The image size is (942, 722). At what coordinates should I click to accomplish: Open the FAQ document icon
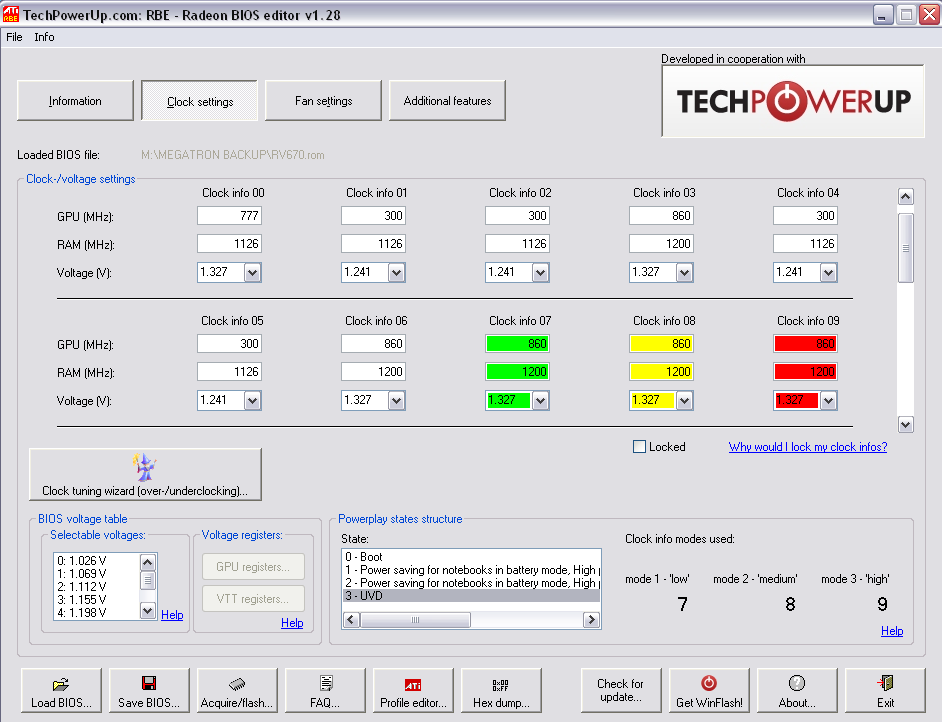(326, 684)
